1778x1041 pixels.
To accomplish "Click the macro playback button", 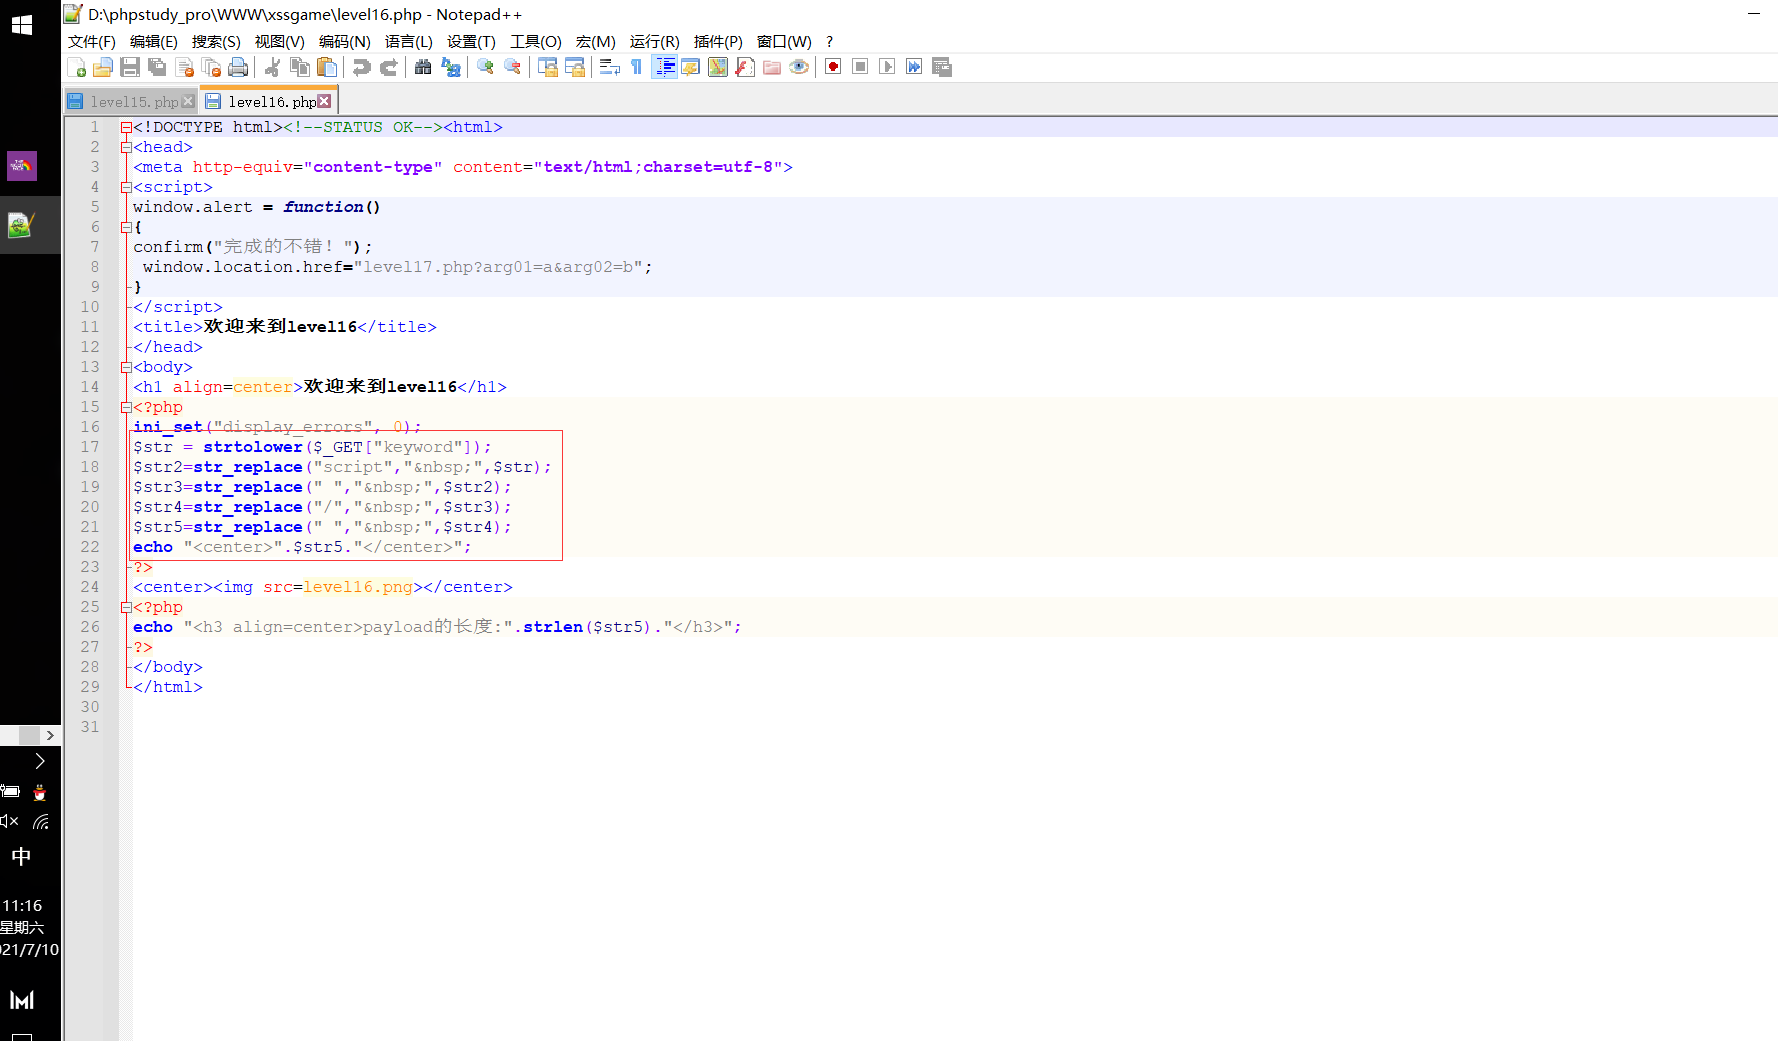I will pos(887,67).
